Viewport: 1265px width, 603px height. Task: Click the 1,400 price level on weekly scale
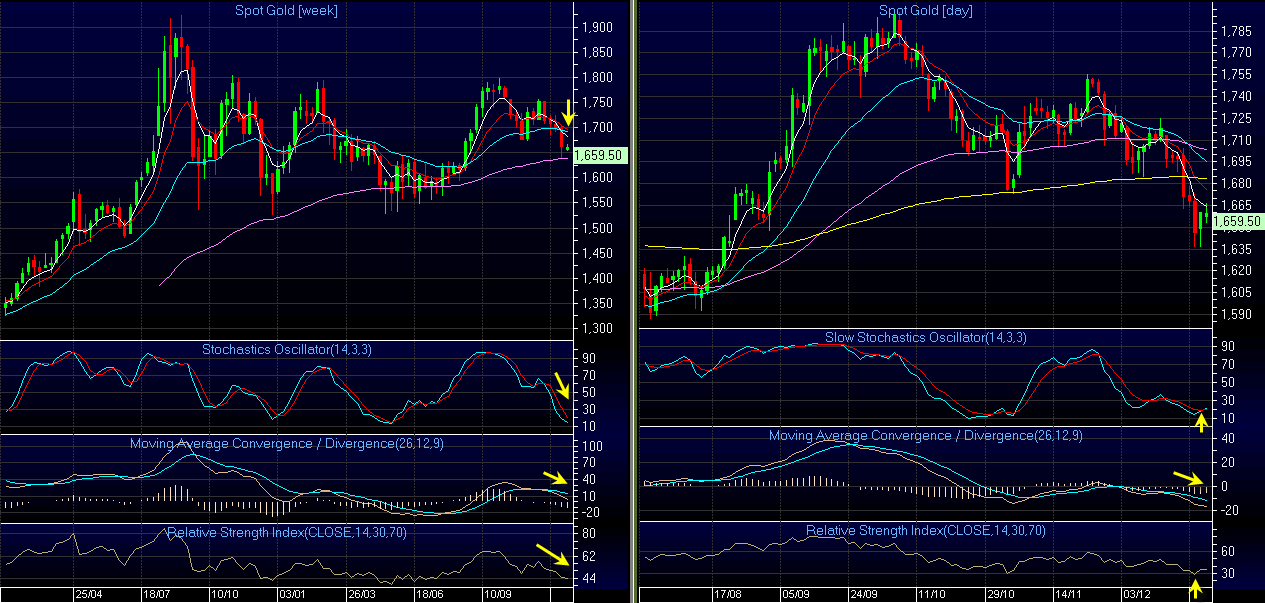pyautogui.click(x=597, y=278)
